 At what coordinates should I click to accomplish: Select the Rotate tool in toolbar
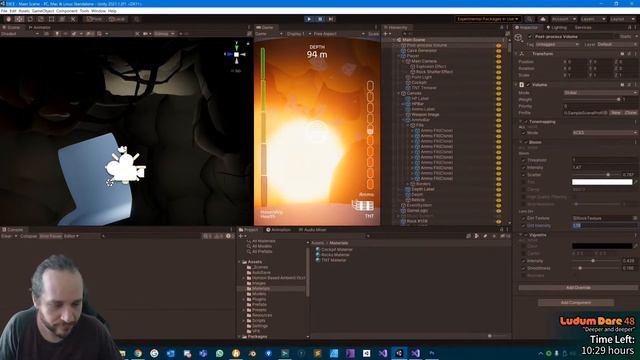(30, 19)
